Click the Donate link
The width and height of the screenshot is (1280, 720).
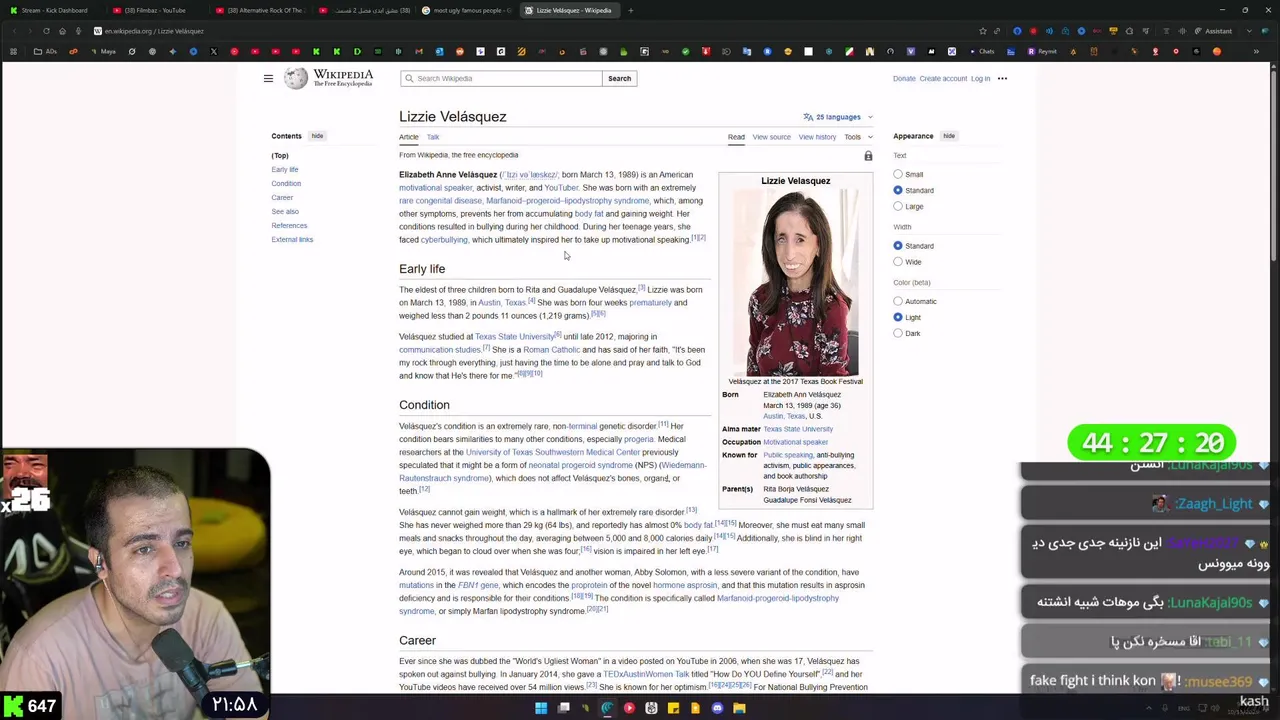point(904,78)
